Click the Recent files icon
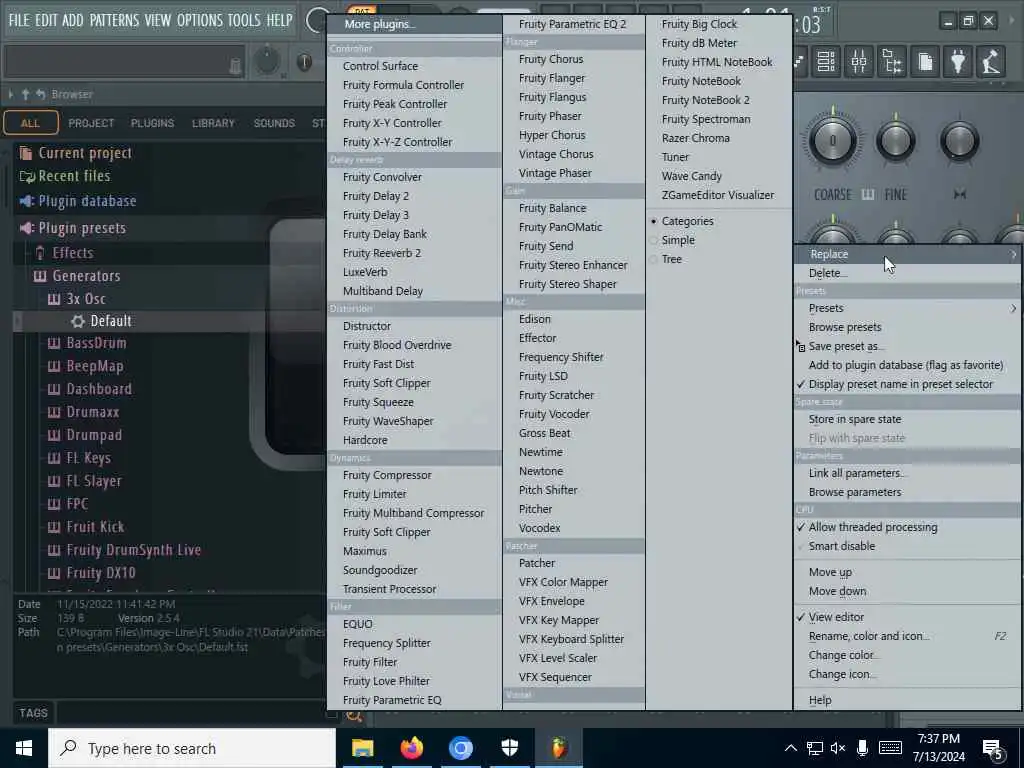Image resolution: width=1024 pixels, height=768 pixels. tap(27, 176)
